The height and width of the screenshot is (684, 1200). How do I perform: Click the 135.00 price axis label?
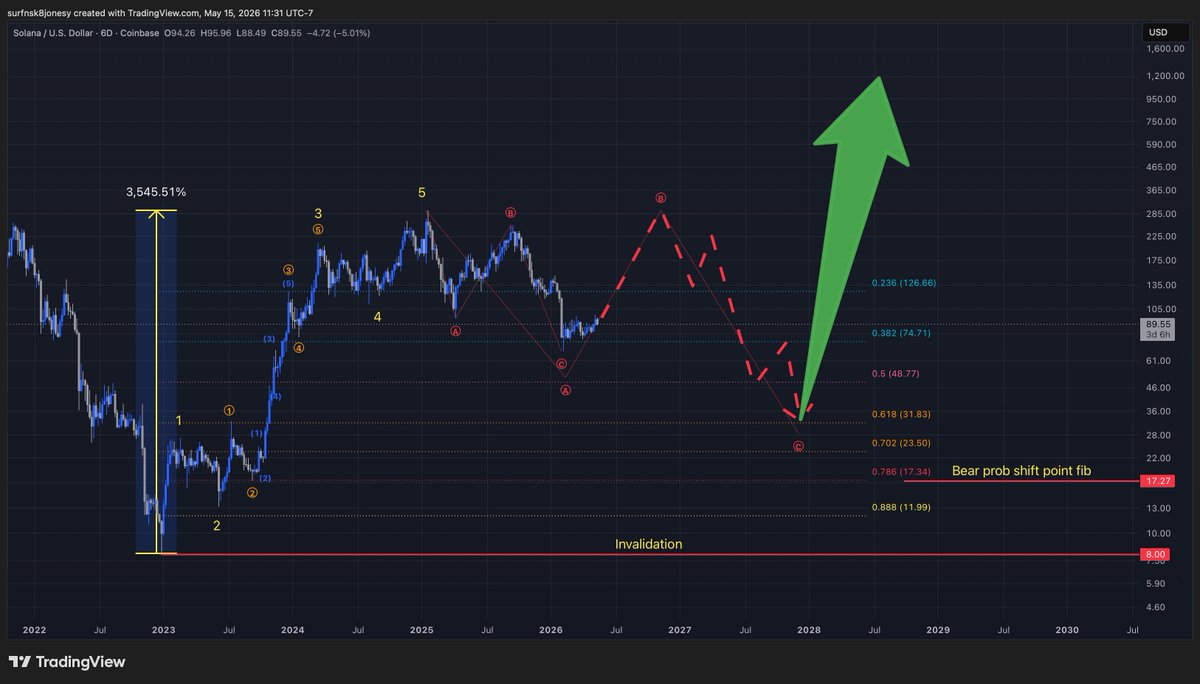[1160, 285]
